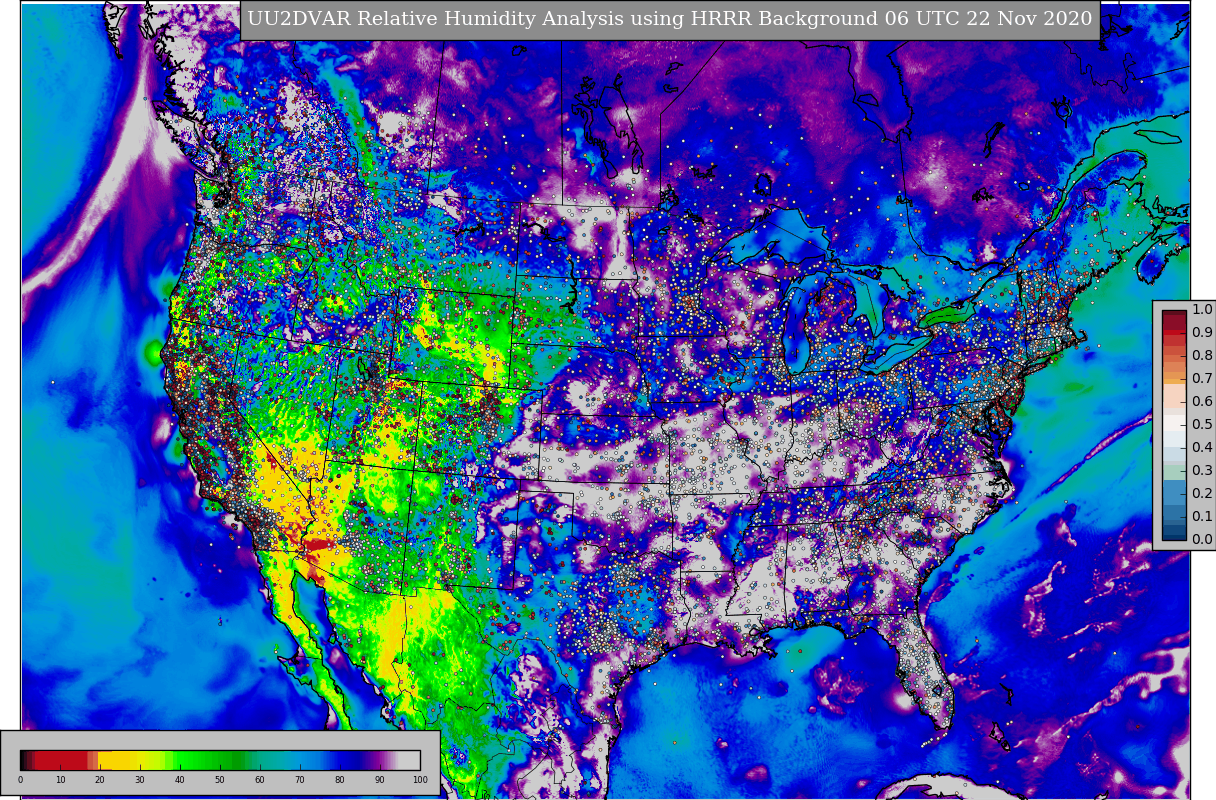The image size is (1216, 800).
Task: Click the 0.4 label on right colorbar
Action: [x=1202, y=448]
